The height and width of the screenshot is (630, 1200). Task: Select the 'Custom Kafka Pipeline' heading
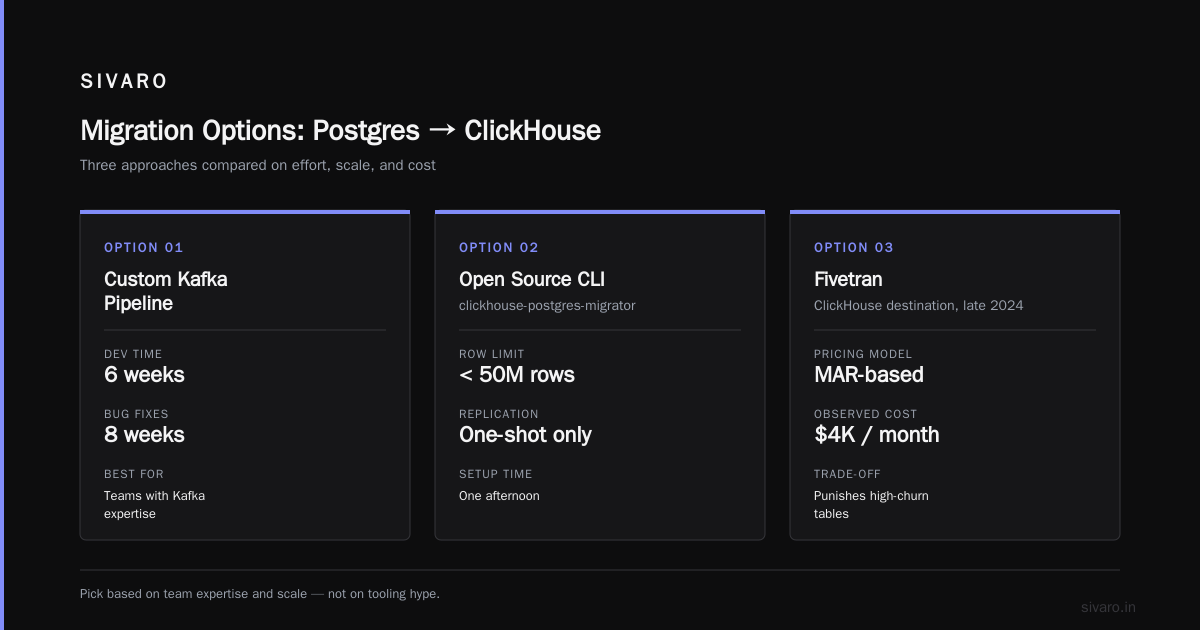[166, 291]
